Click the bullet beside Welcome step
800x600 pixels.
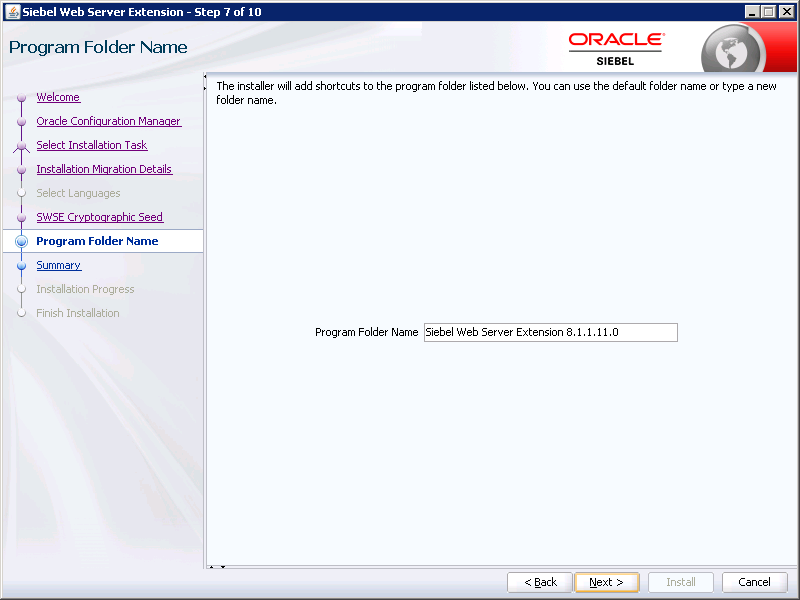click(21, 97)
